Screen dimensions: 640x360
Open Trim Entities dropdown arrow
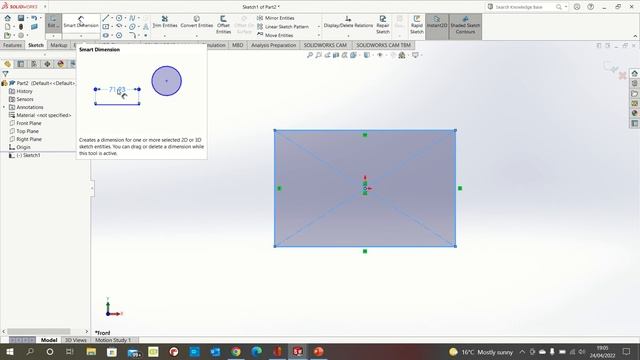pos(165,36)
